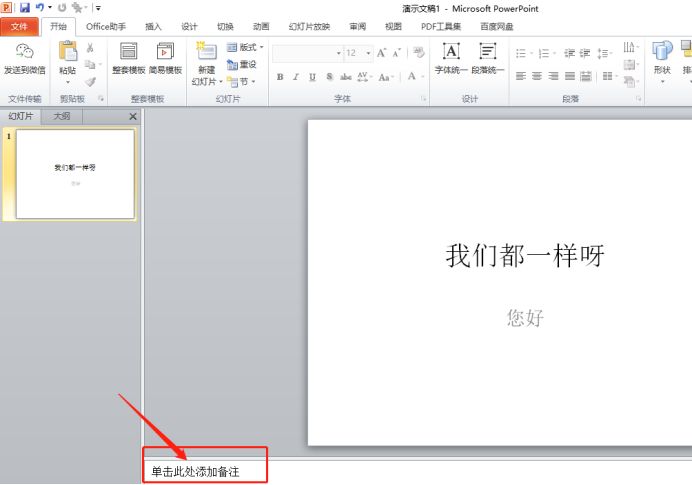Click the Decrease Font Size icon
The width and height of the screenshot is (692, 485).
396,53
